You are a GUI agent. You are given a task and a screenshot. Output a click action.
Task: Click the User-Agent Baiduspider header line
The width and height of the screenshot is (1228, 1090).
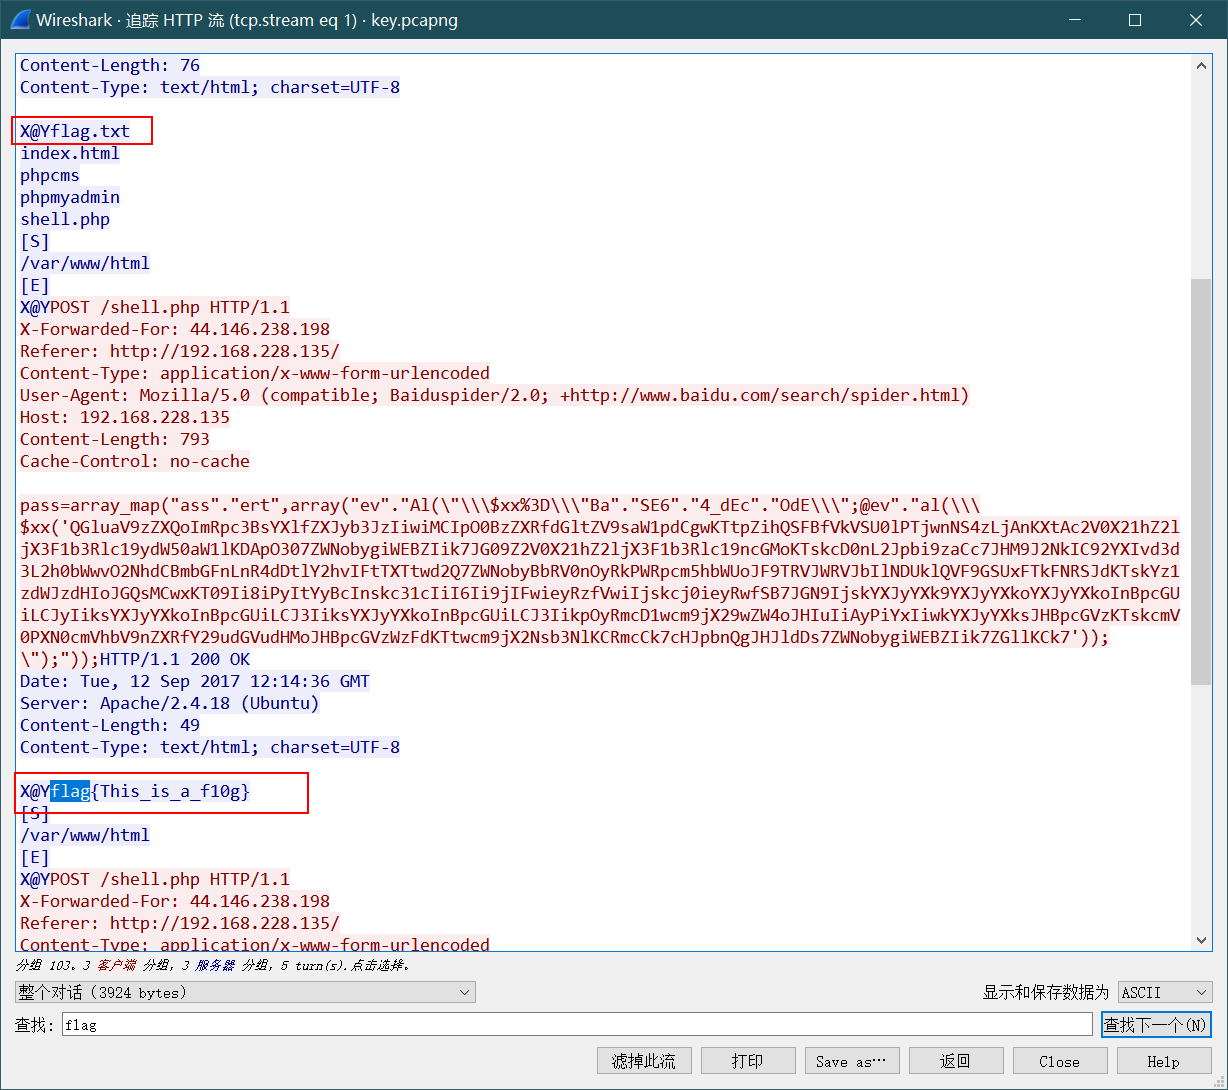pos(495,395)
